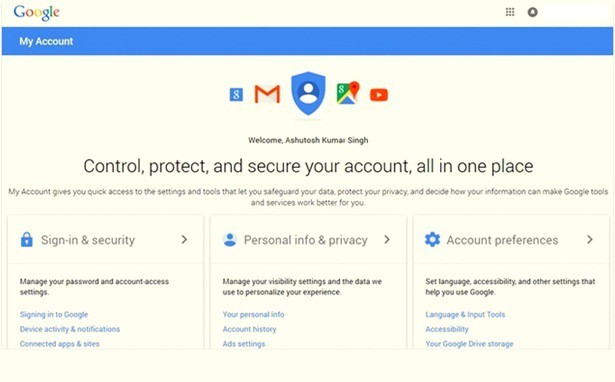Click the Google logo
The width and height of the screenshot is (615, 382).
click(x=36, y=13)
